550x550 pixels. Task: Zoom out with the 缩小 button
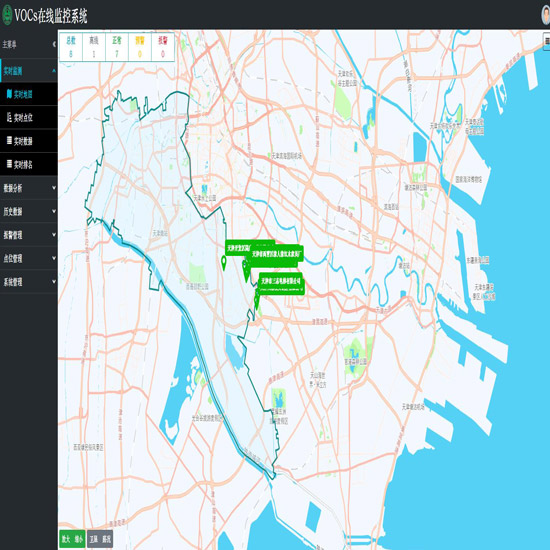tap(79, 539)
